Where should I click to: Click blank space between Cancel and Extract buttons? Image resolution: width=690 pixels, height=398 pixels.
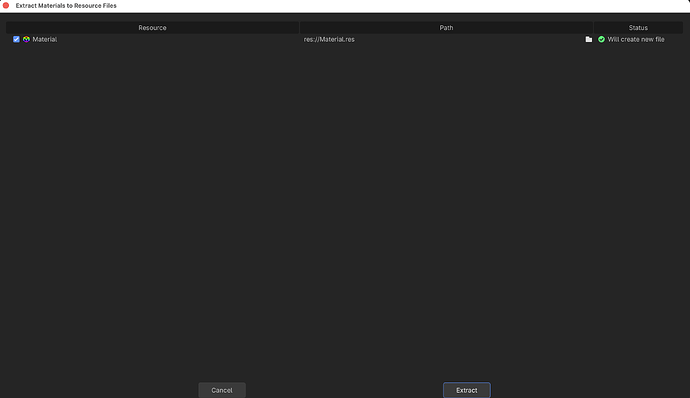tap(344, 390)
